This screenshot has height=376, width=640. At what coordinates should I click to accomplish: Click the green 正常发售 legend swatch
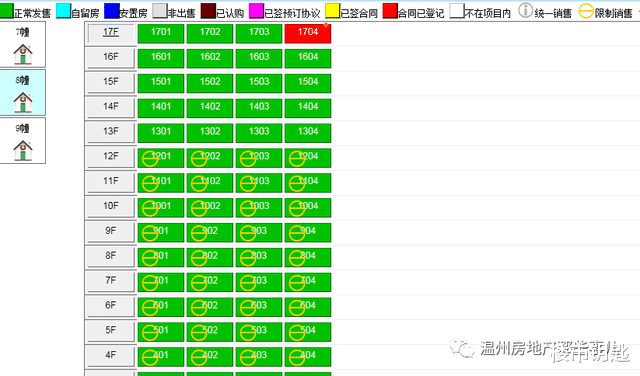pyautogui.click(x=7, y=11)
